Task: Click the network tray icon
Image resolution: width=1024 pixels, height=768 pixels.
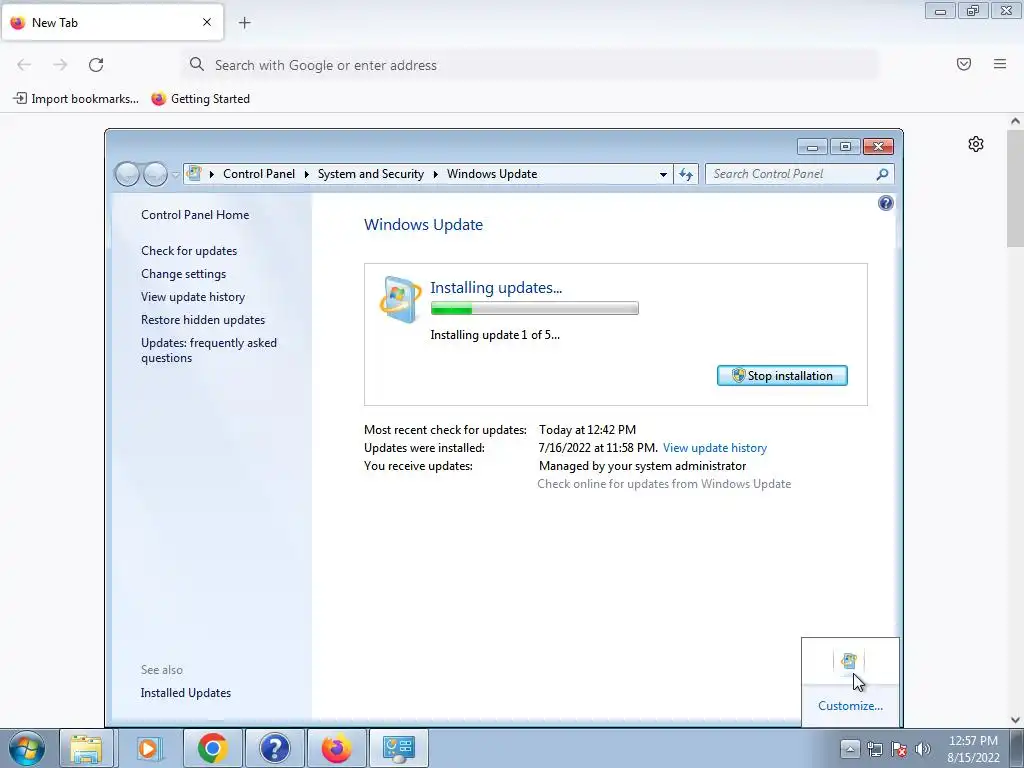Action: (x=874, y=749)
